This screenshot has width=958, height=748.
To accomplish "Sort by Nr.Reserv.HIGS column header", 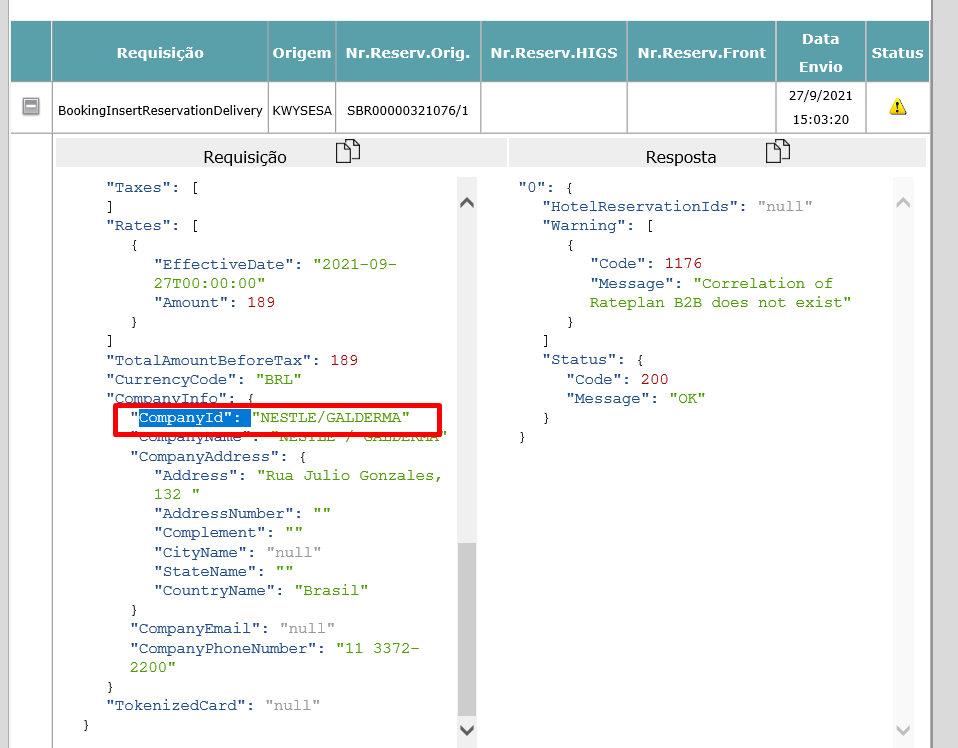I will pyautogui.click(x=554, y=53).
